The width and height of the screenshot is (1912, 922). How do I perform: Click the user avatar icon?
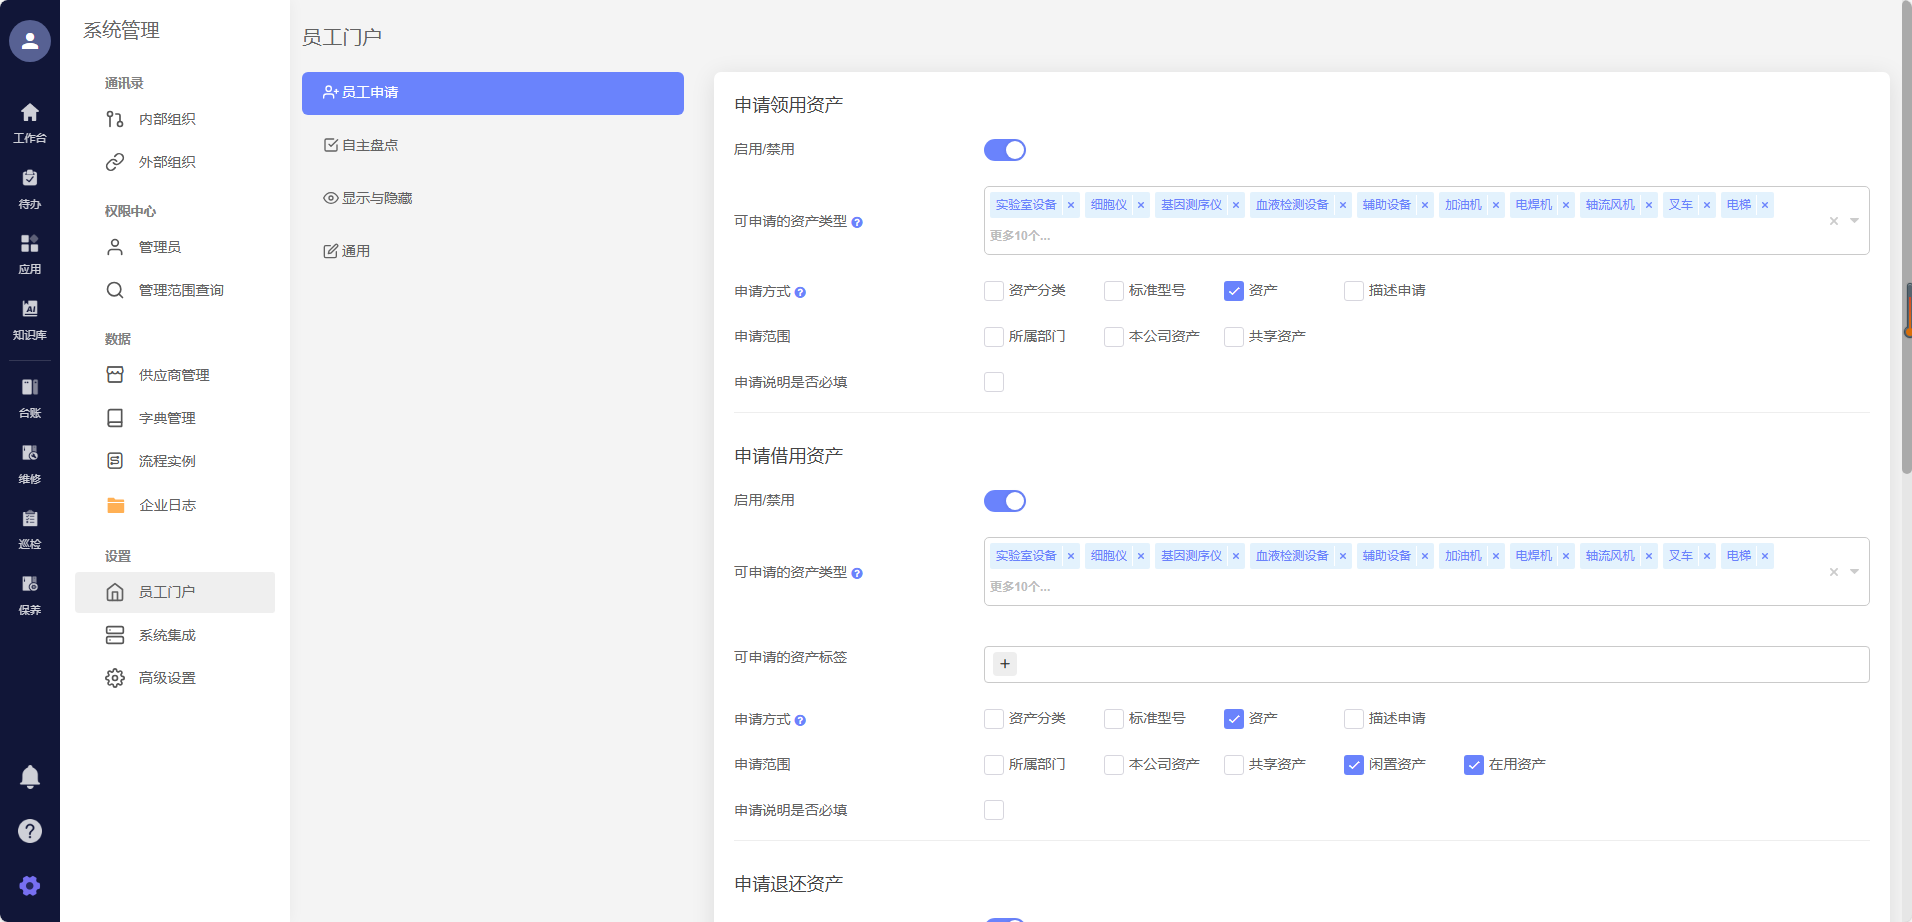click(x=30, y=41)
